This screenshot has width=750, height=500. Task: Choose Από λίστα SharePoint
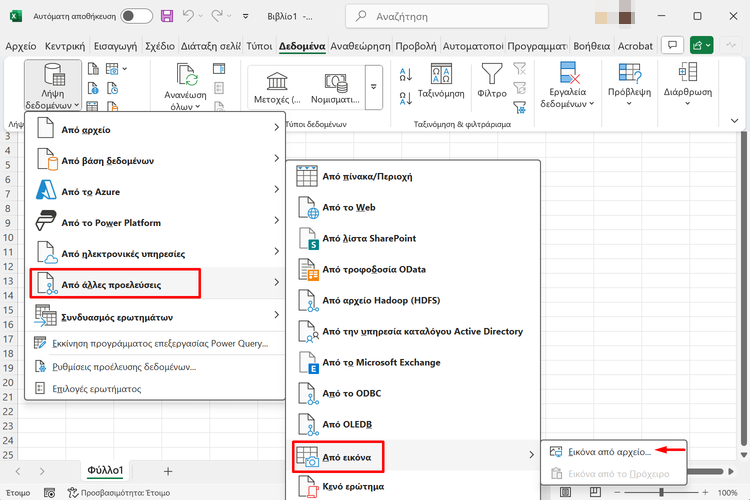pos(413,238)
